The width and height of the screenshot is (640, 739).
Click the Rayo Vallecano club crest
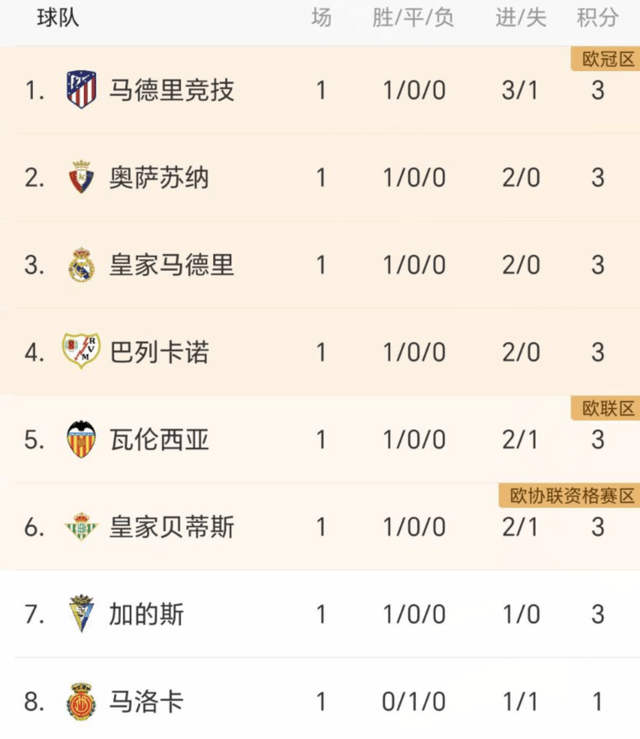click(x=81, y=351)
